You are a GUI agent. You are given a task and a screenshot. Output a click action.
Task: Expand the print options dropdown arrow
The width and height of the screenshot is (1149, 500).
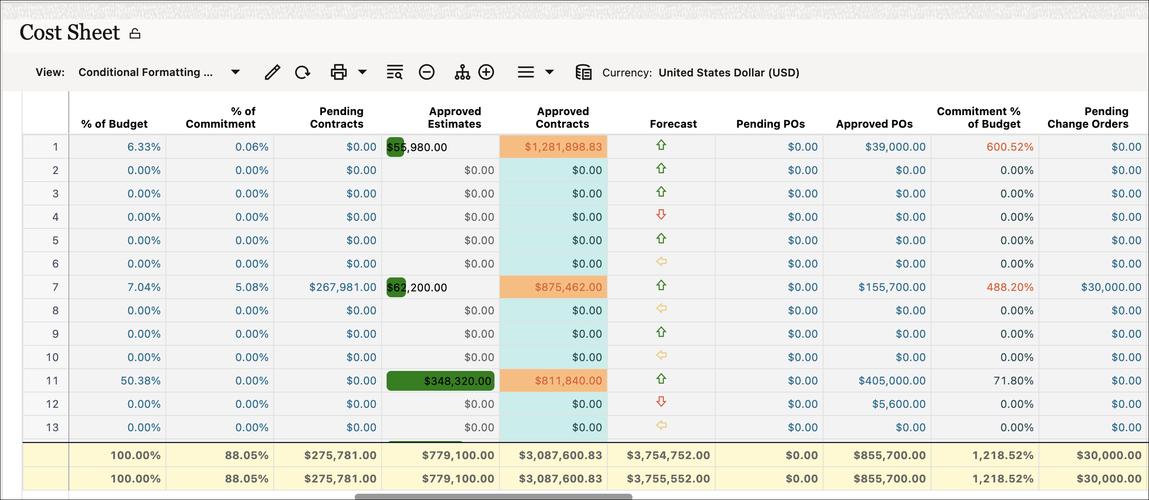coord(362,72)
